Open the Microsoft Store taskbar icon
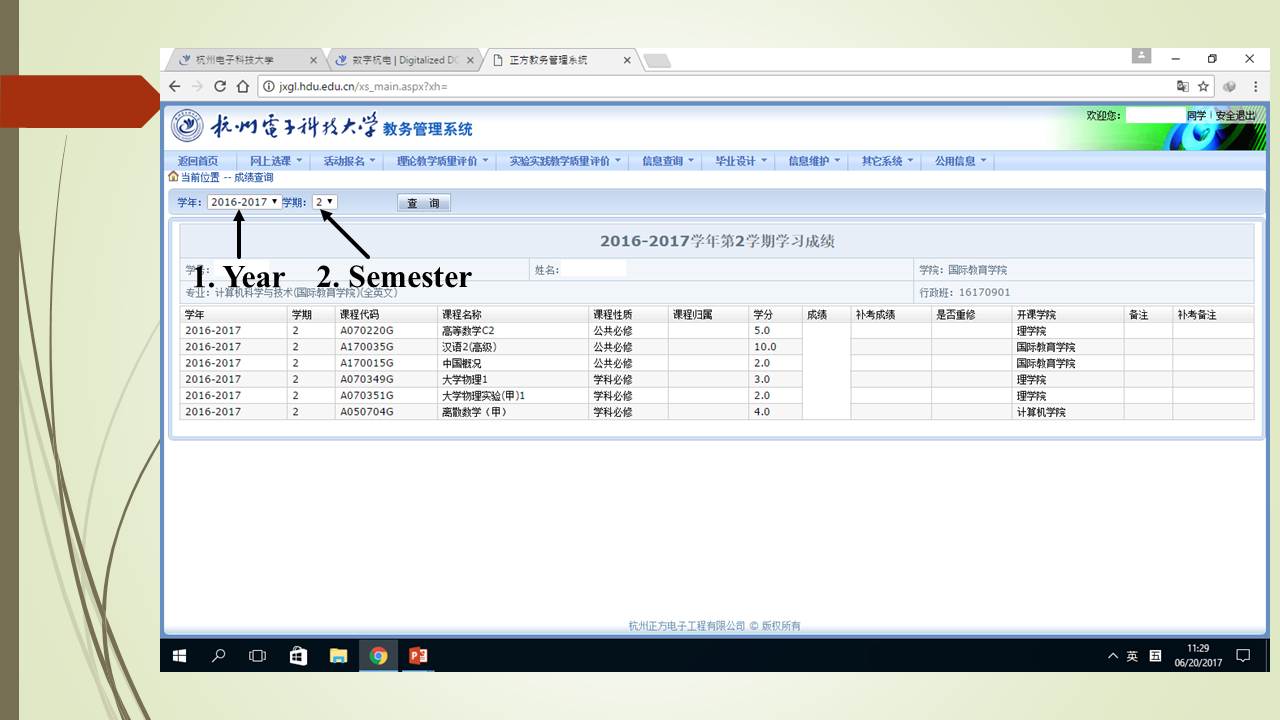This screenshot has height=720, width=1280. tap(298, 656)
